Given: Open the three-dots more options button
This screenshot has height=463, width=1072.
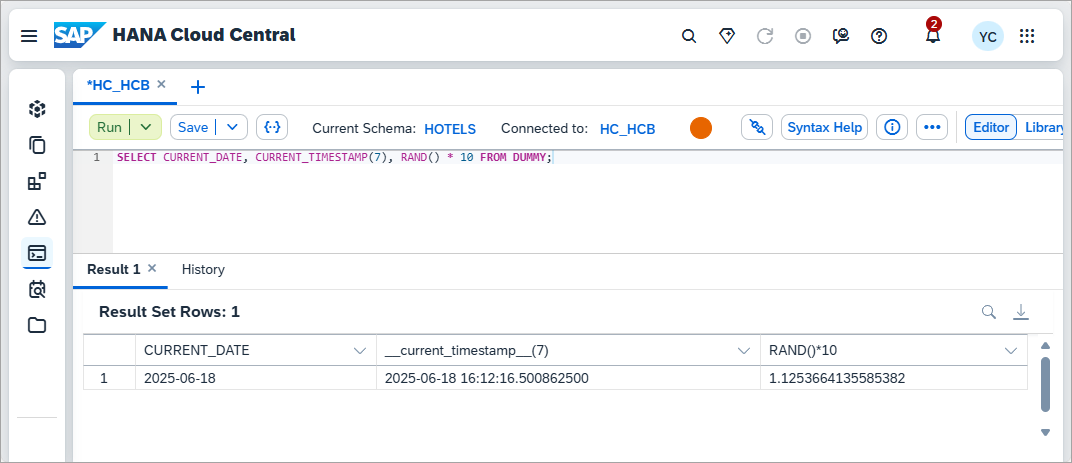Looking at the screenshot, I should click(932, 127).
